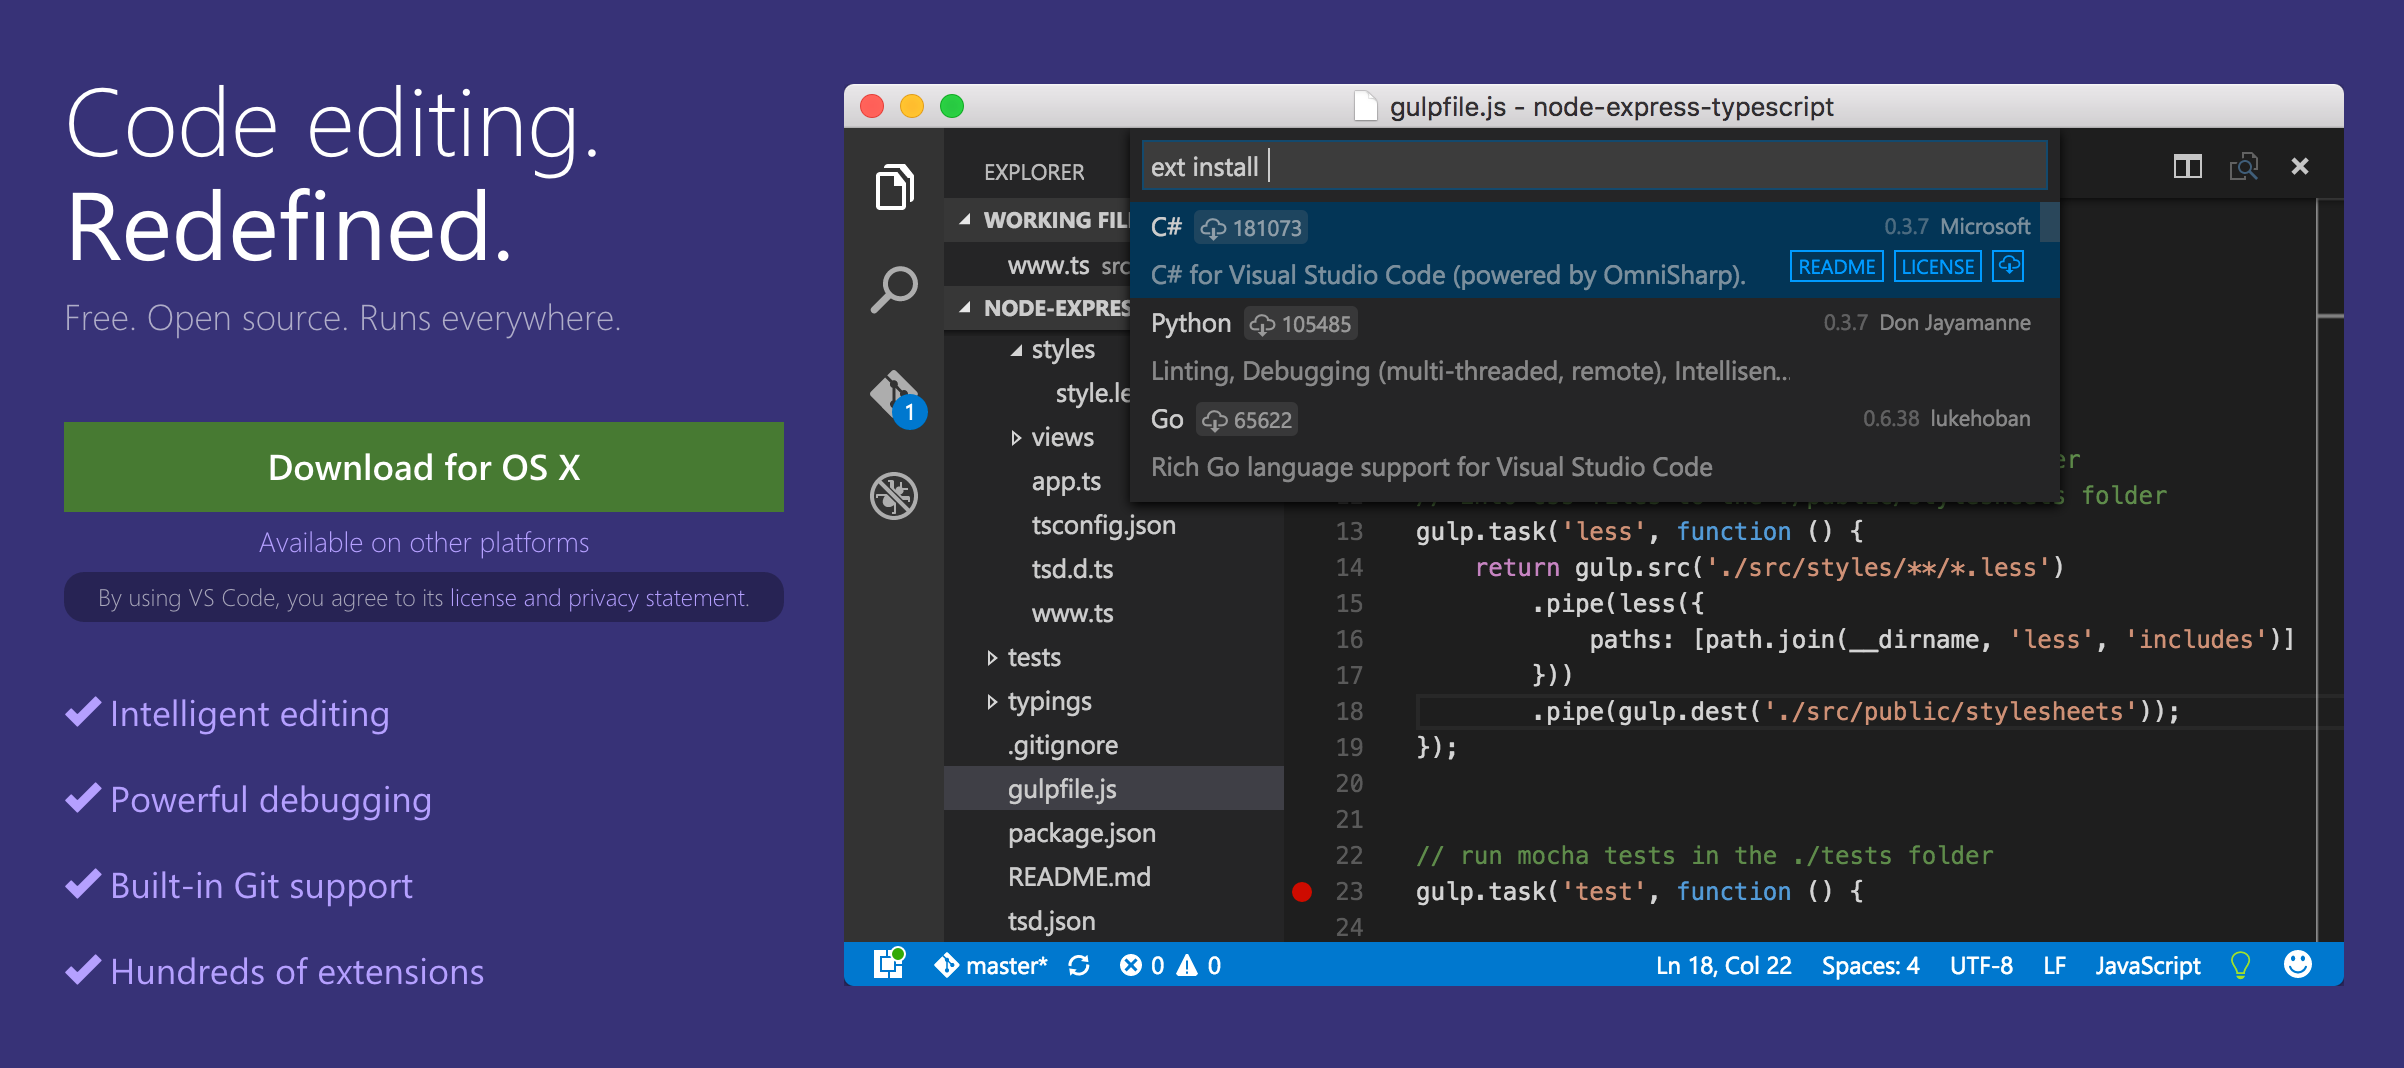Open the Search magnifier in activity bar
This screenshot has height=1068, width=2404.
coord(894,290)
